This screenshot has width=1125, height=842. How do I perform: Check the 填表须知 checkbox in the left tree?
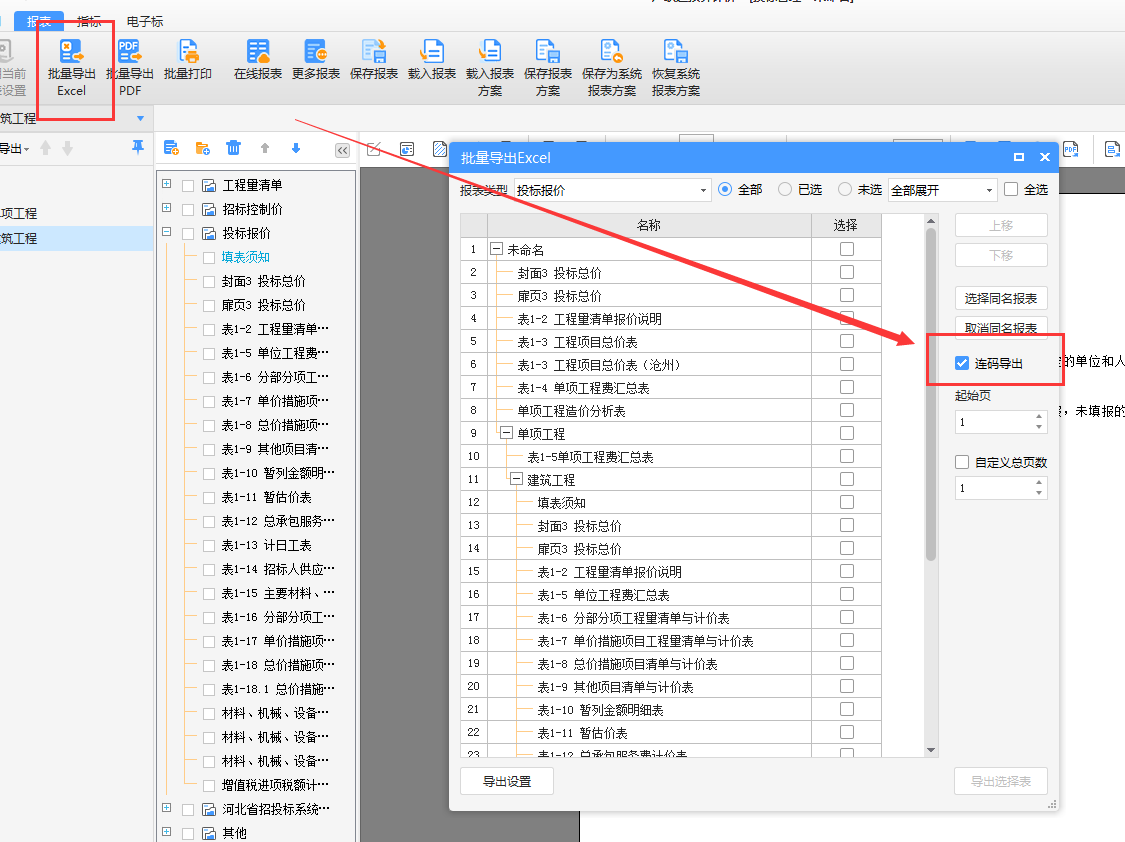(209, 257)
